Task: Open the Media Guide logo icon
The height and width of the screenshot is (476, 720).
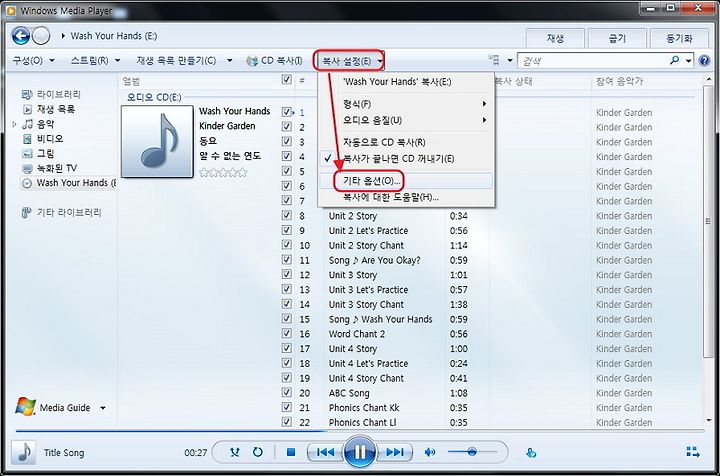Action: point(25,407)
